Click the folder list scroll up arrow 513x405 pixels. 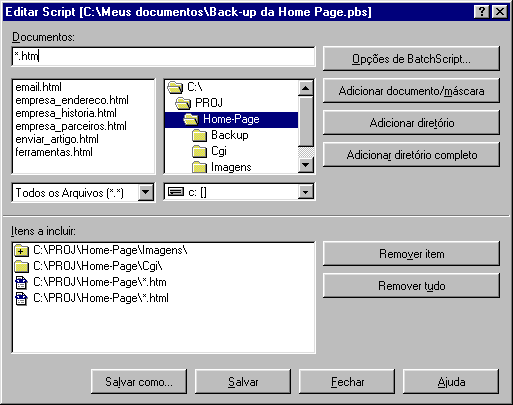click(x=306, y=88)
